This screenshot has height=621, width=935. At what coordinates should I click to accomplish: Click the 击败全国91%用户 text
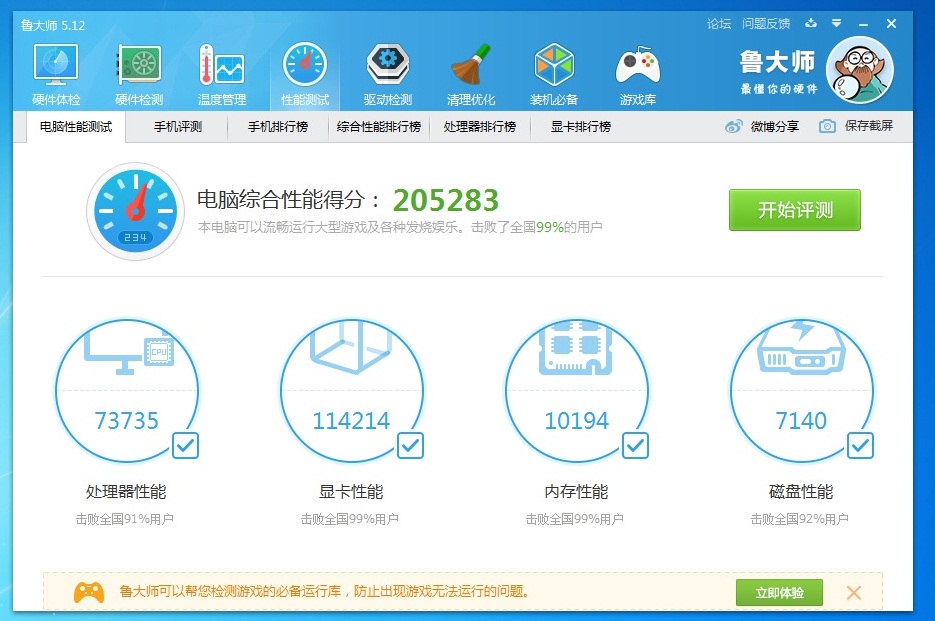[x=125, y=519]
